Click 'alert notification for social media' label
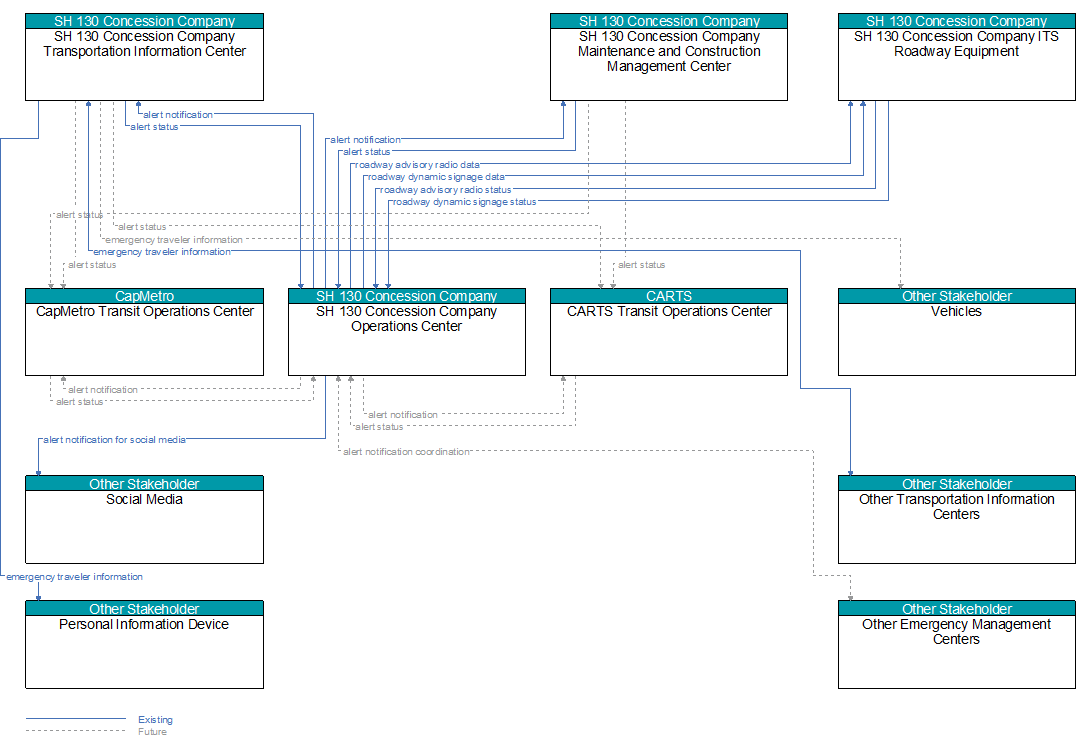Viewport: 1086px width, 750px height. pos(114,440)
